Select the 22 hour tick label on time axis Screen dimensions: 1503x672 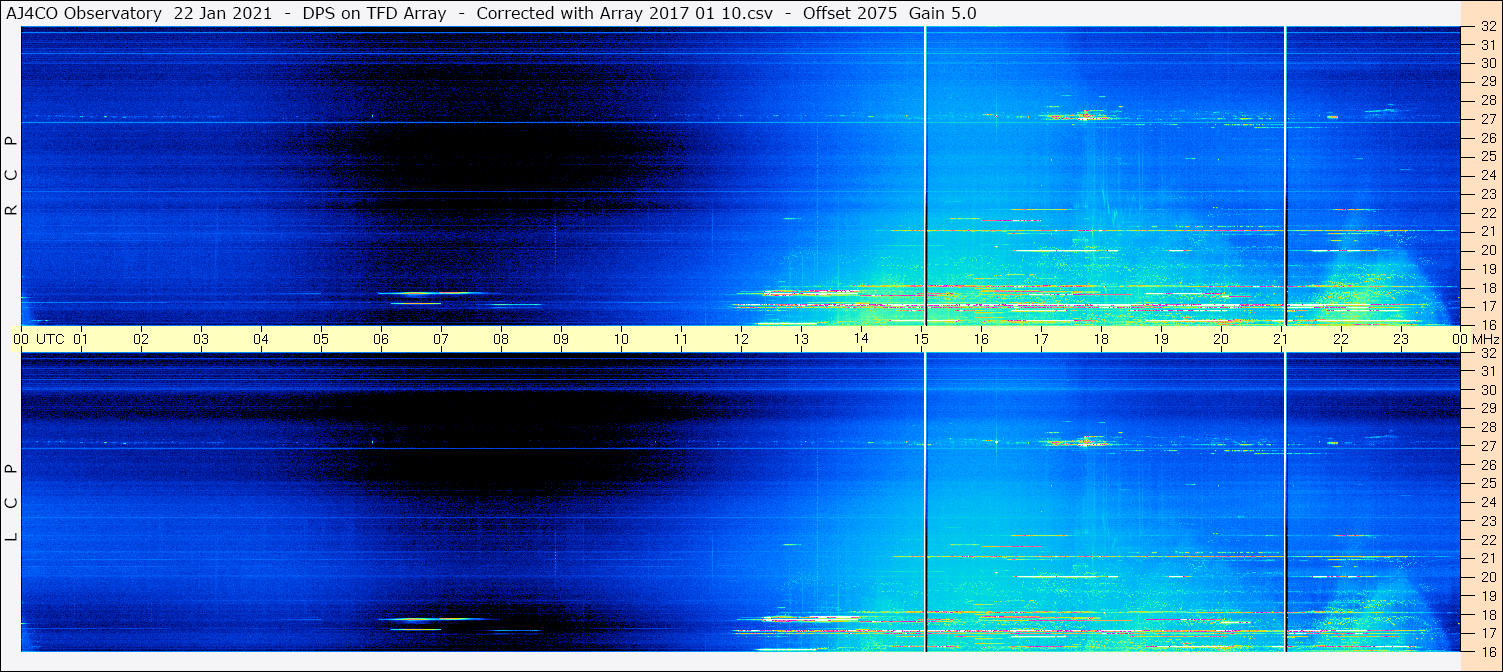pyautogui.click(x=1341, y=339)
